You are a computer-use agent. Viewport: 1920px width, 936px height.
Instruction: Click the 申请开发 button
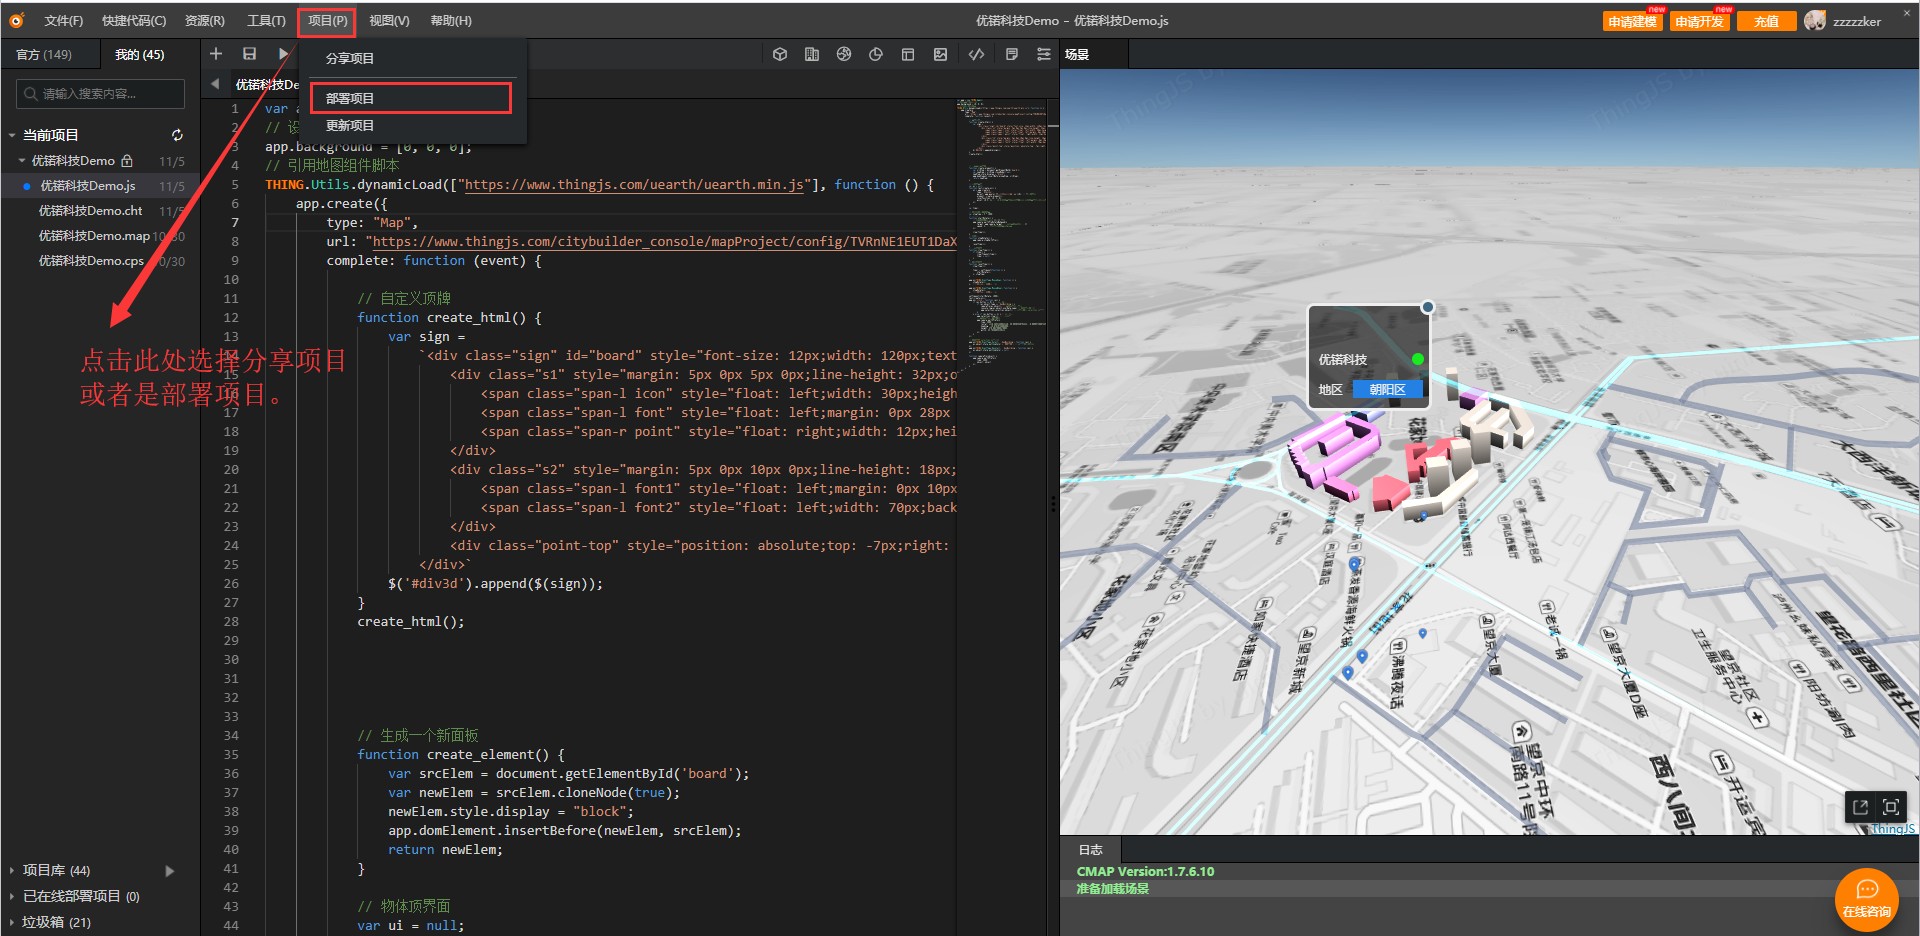click(x=1699, y=21)
